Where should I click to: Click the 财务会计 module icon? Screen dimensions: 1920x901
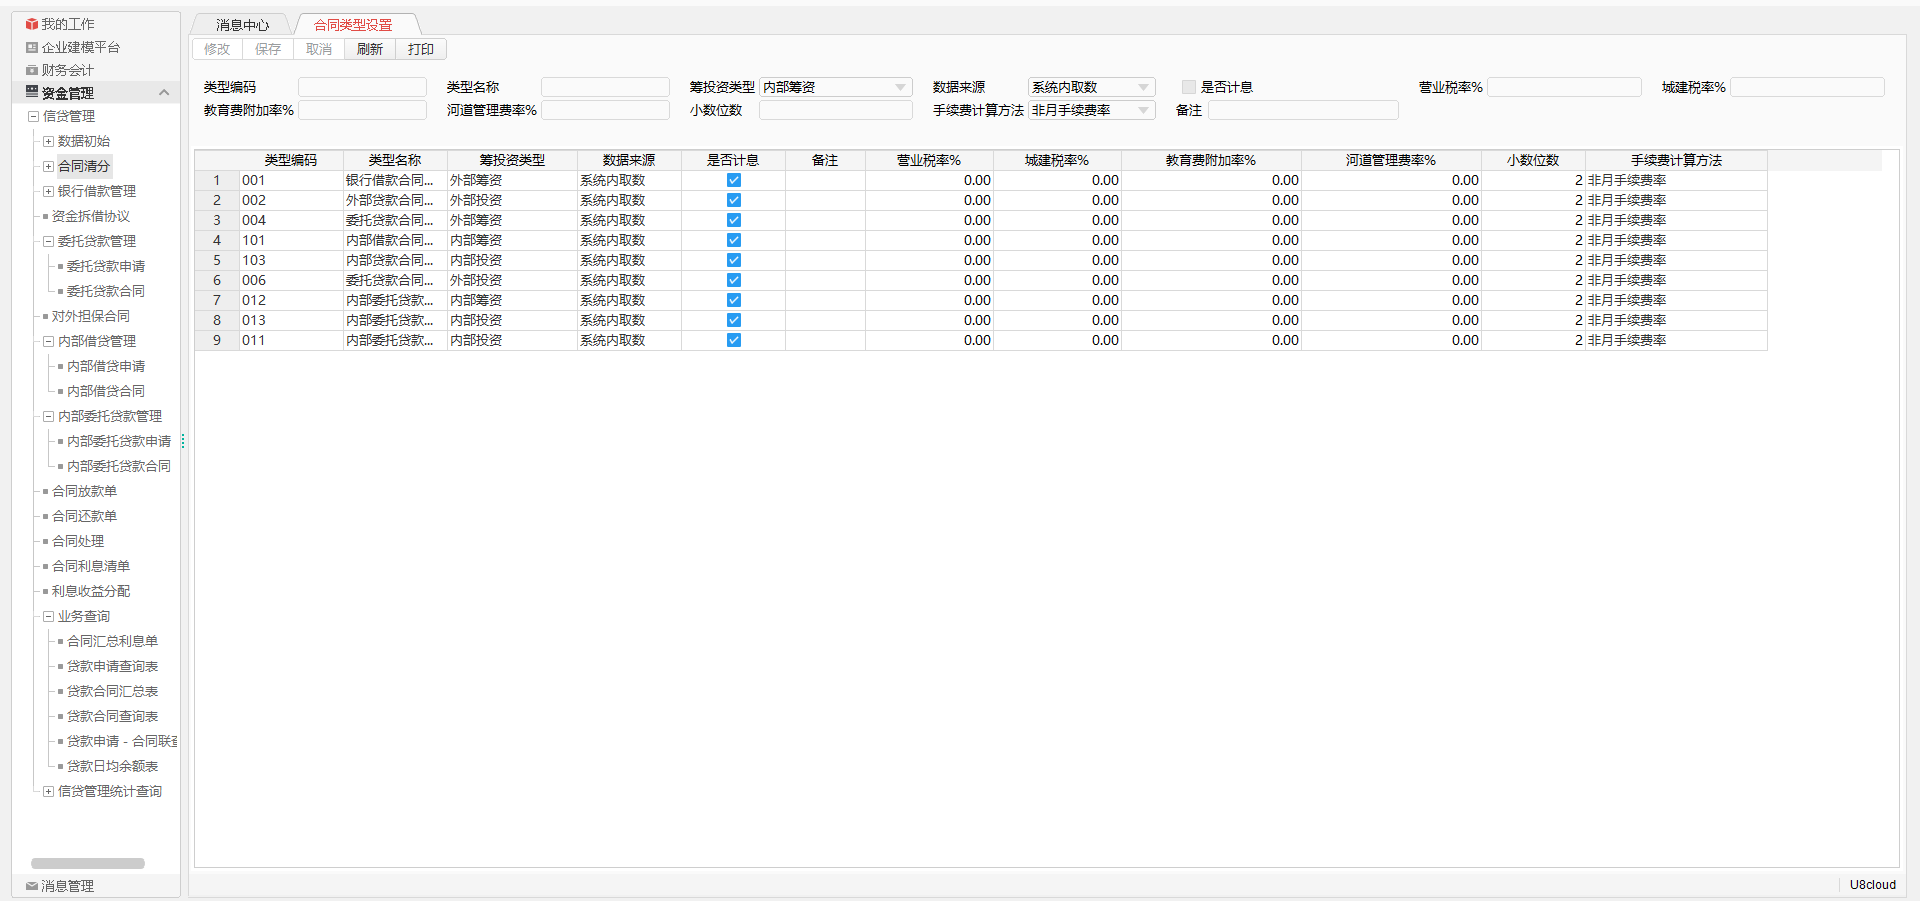pos(32,70)
